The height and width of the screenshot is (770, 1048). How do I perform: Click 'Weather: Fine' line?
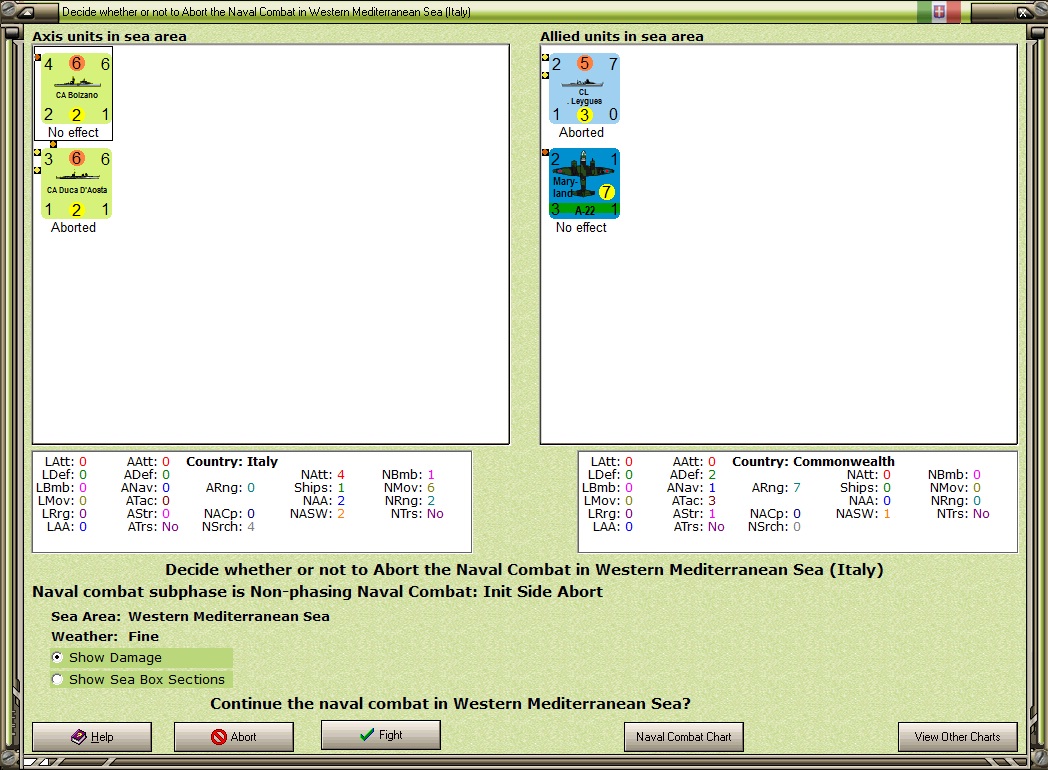pyautogui.click(x=105, y=636)
